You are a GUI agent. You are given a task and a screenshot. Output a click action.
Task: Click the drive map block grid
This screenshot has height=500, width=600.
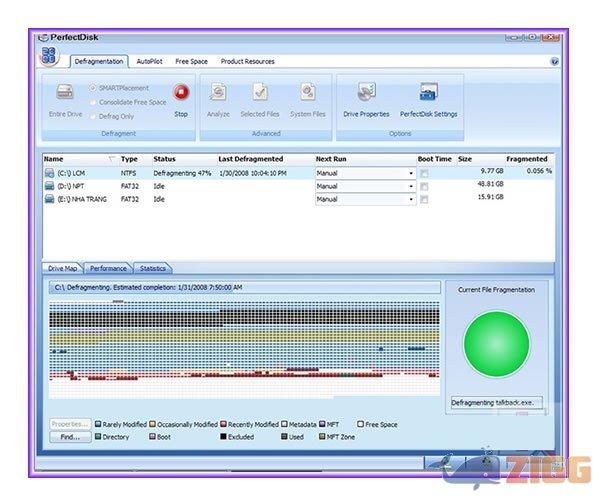pyautogui.click(x=244, y=349)
